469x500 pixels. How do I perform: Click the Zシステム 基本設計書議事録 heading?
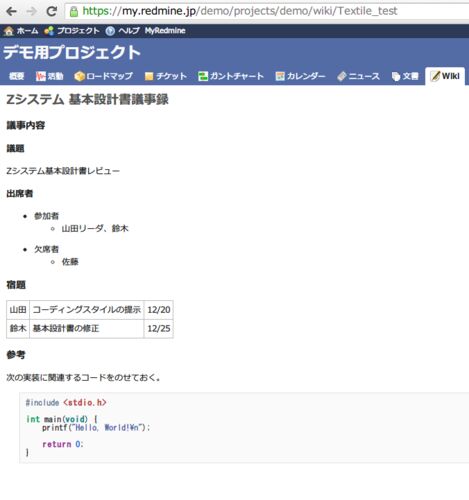coord(87,99)
